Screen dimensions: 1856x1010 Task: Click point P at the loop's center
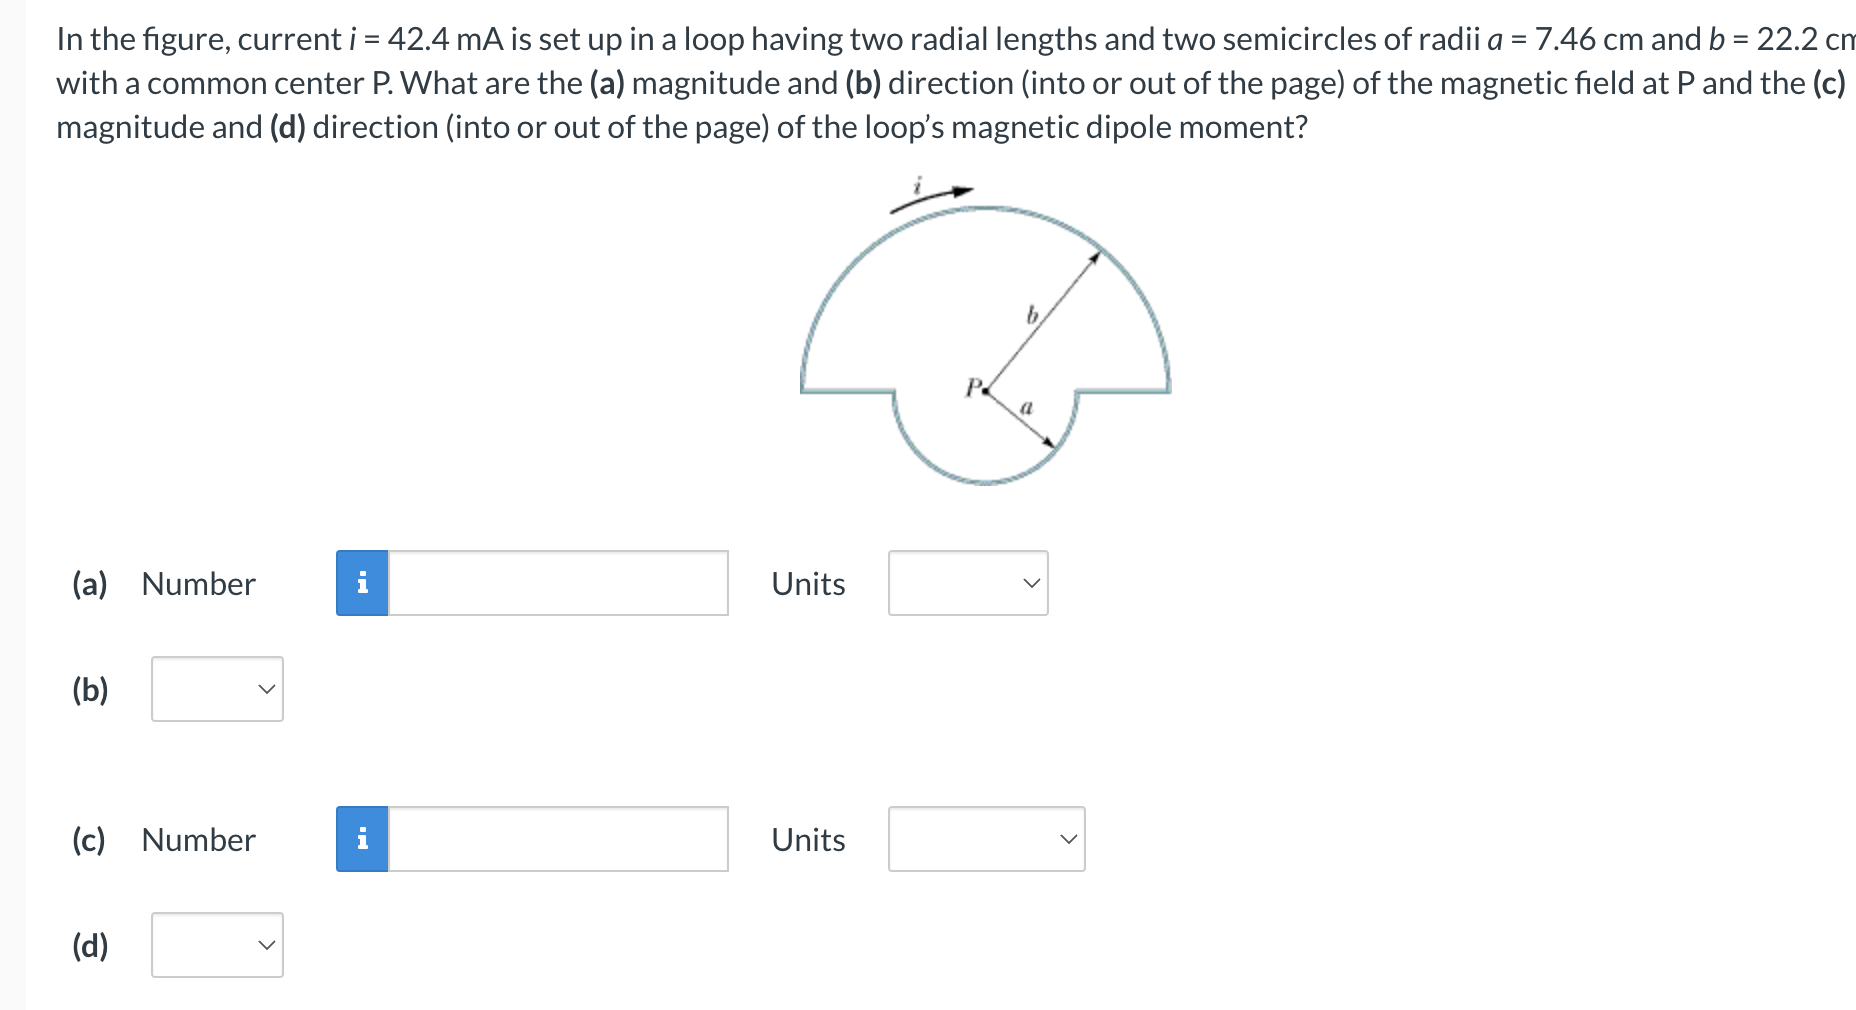pyautogui.click(x=984, y=389)
